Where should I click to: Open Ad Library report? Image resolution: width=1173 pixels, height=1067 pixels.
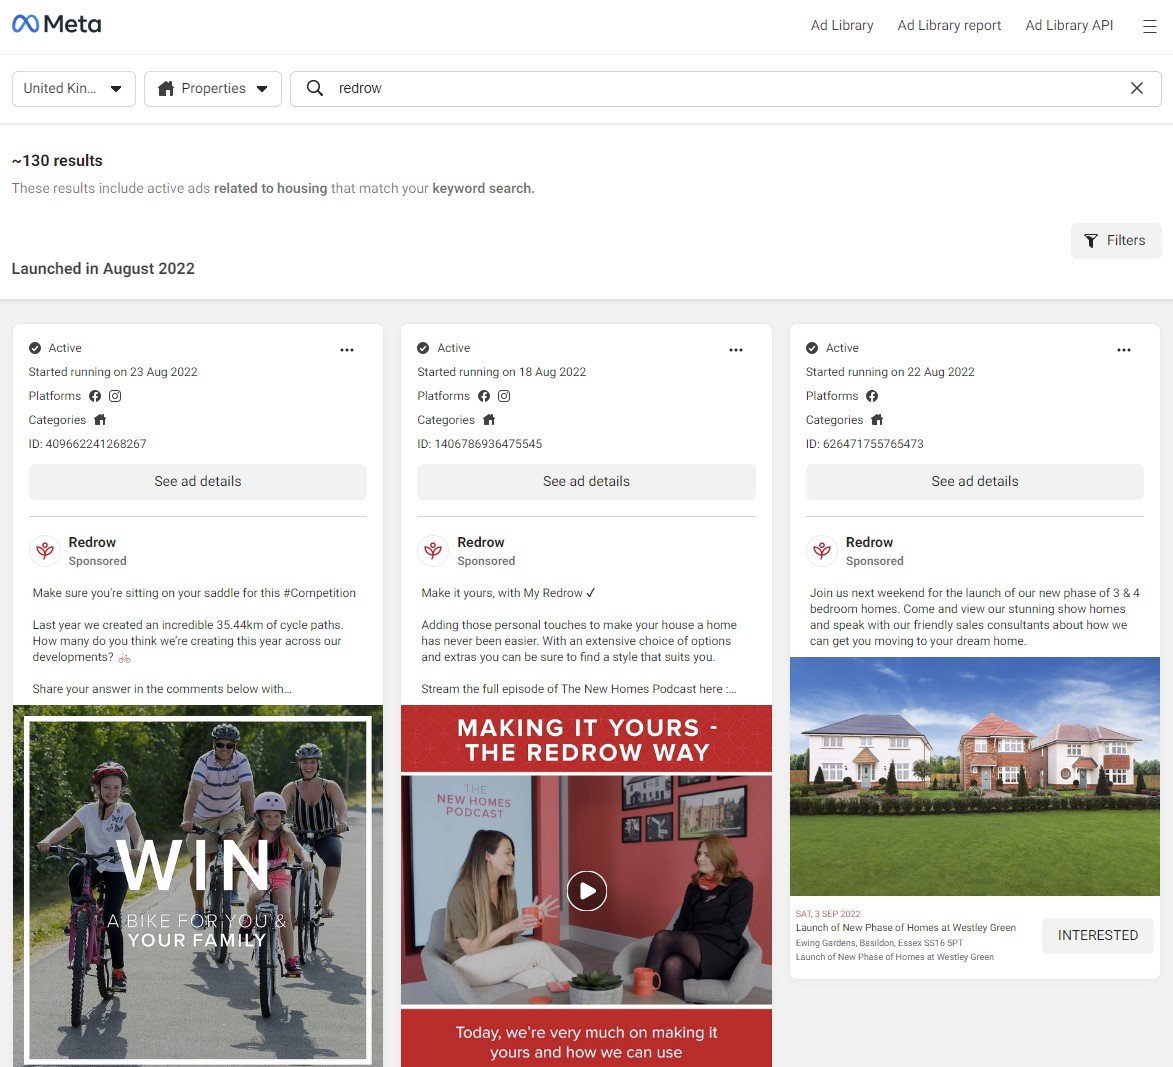tap(949, 25)
